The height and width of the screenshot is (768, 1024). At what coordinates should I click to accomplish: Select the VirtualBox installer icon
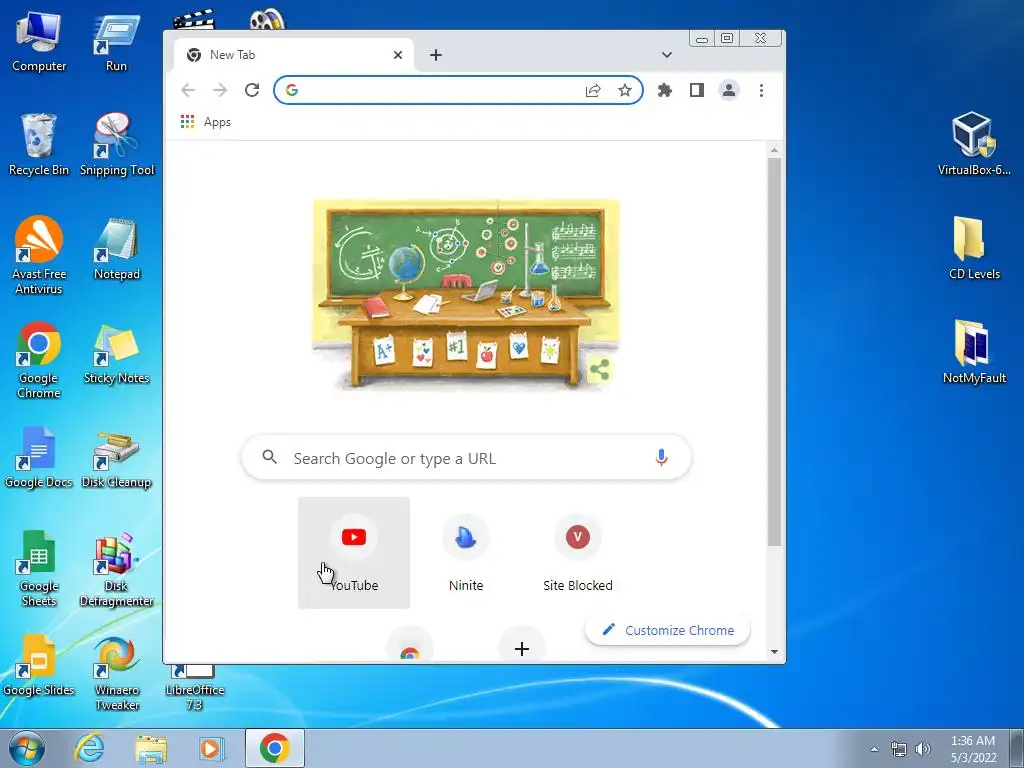974,144
